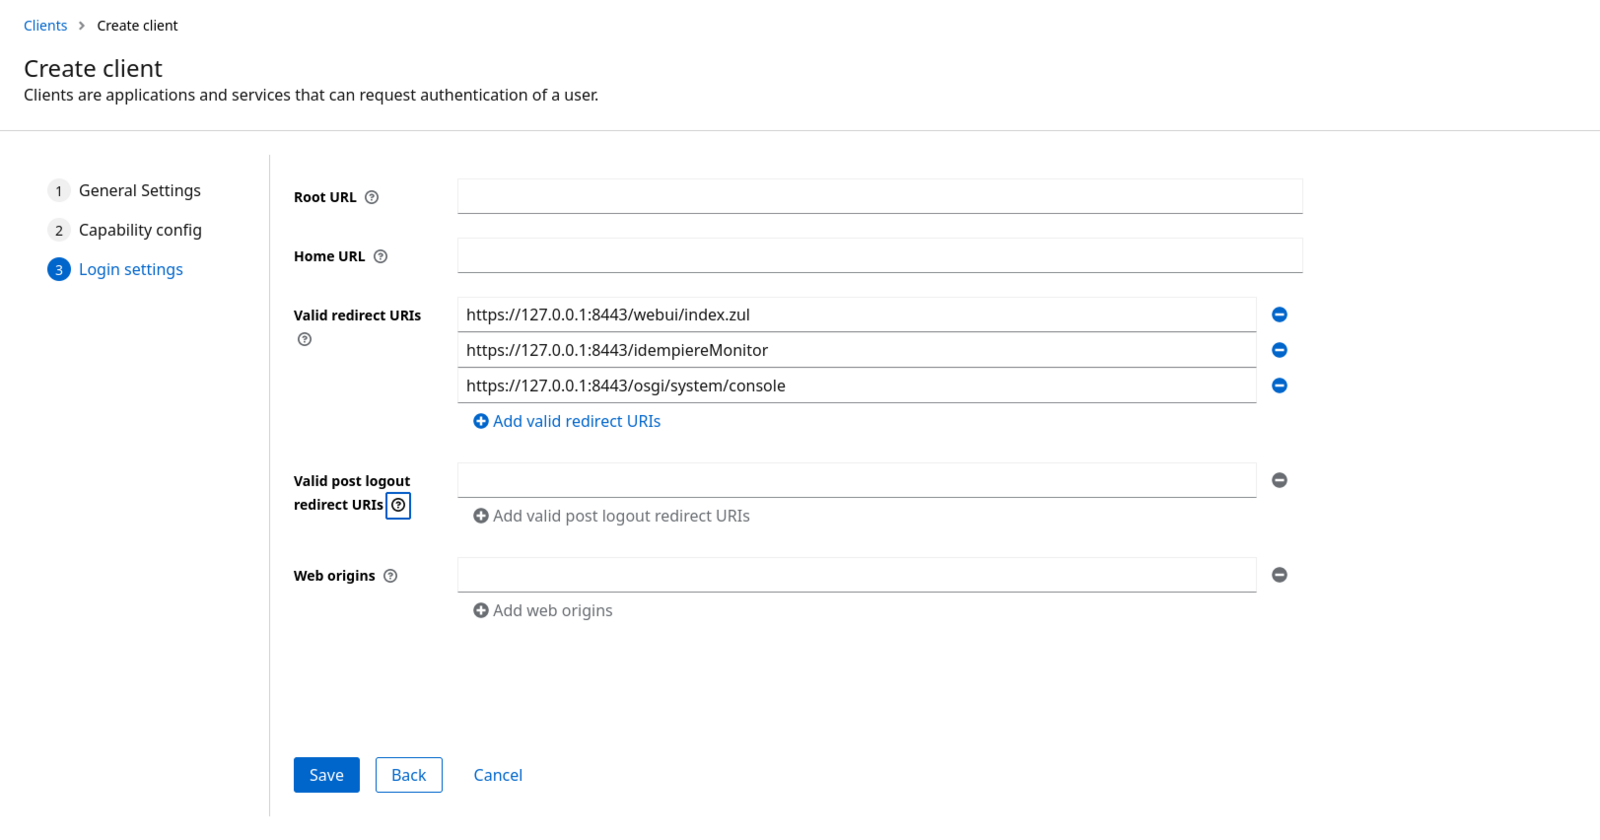
Task: Add another valid redirect URI
Action: pyautogui.click(x=567, y=422)
